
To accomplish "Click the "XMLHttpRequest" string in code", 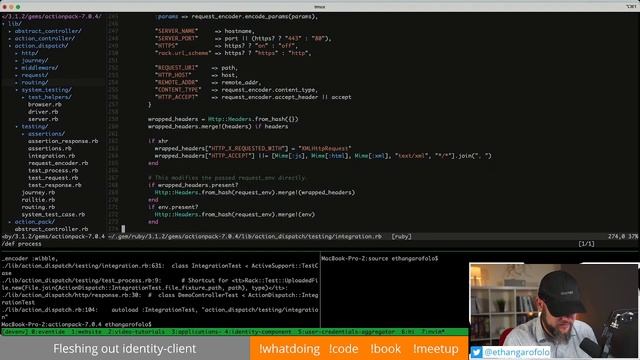I will pyautogui.click(x=324, y=149).
